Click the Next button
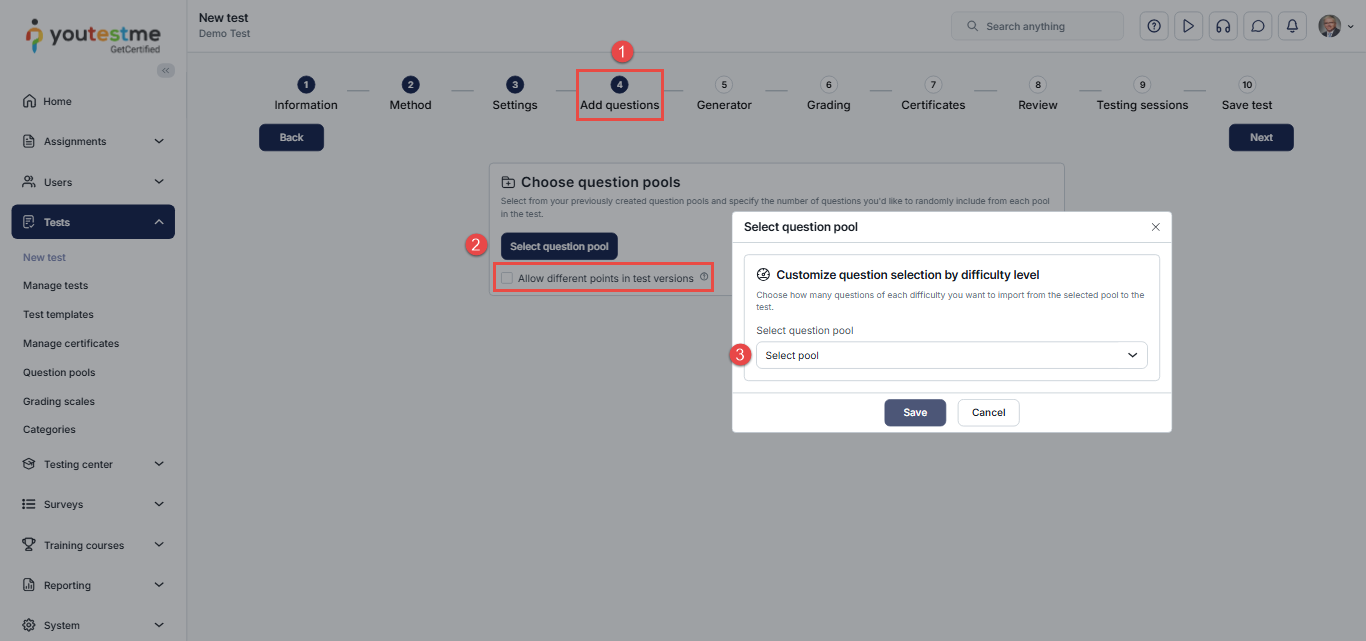The width and height of the screenshot is (1366, 641). 1261,137
